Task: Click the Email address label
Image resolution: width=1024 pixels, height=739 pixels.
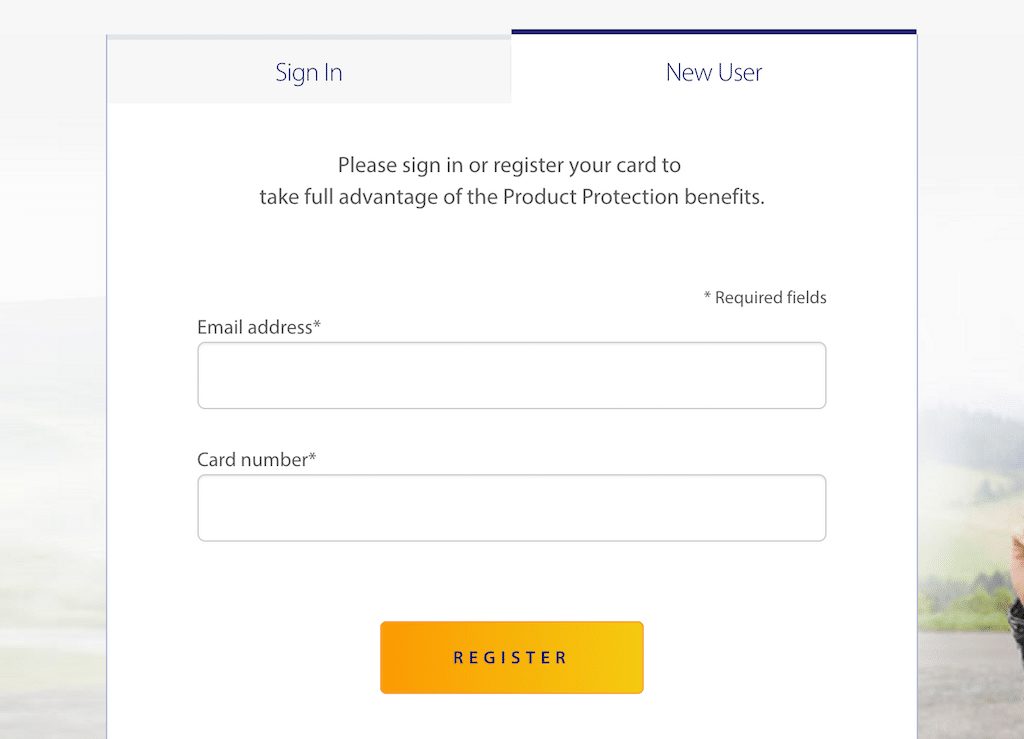Action: (x=259, y=327)
